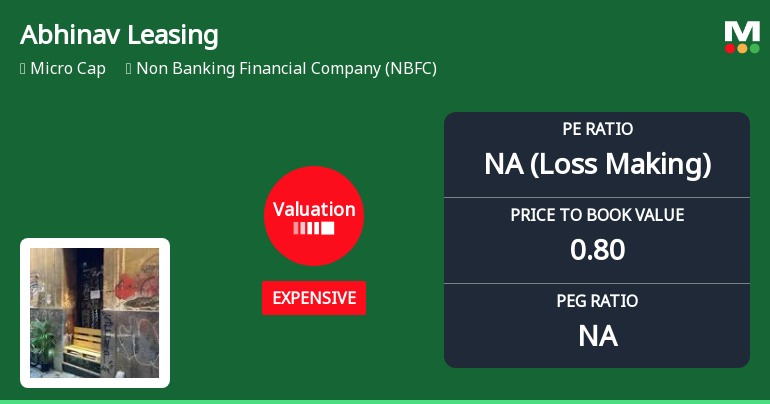Click the Markets Mojo M logo
This screenshot has height=404, width=770.
(742, 30)
